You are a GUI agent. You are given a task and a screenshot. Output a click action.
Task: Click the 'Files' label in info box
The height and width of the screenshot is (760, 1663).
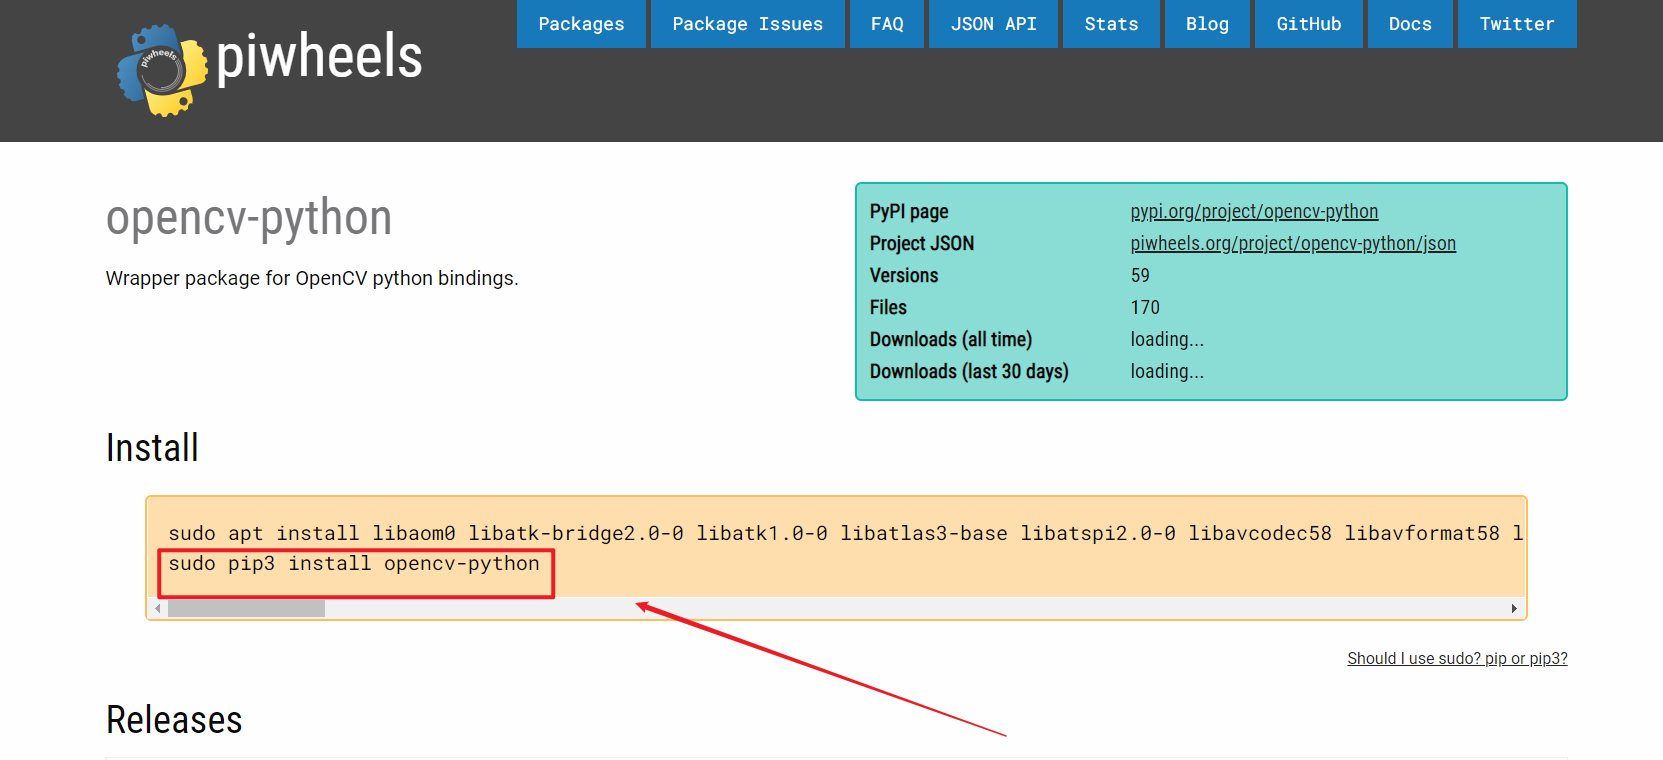tap(888, 307)
